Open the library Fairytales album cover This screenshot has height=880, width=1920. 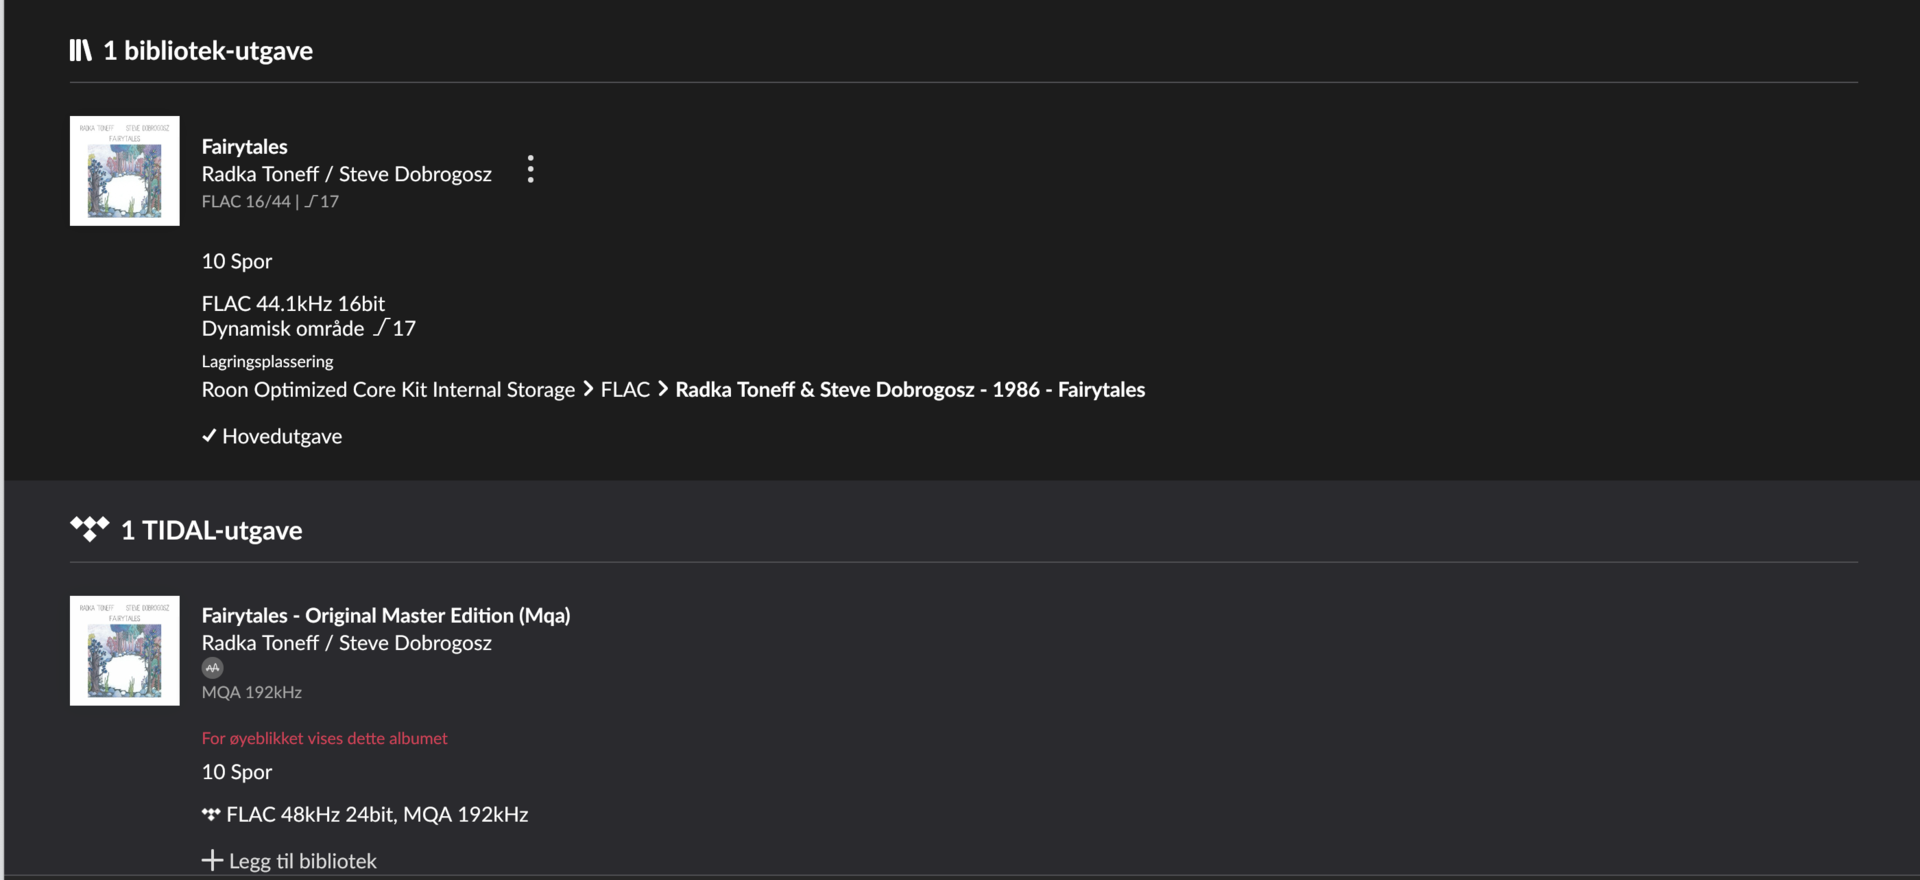pos(125,171)
